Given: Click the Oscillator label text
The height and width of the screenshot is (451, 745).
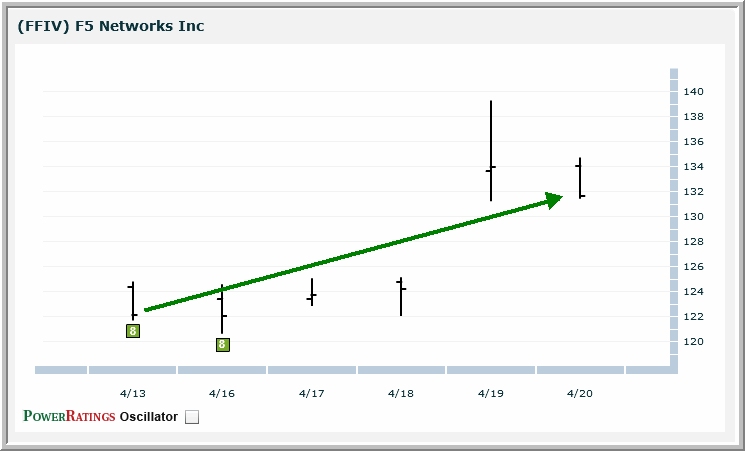Looking at the screenshot, I should pos(148,417).
